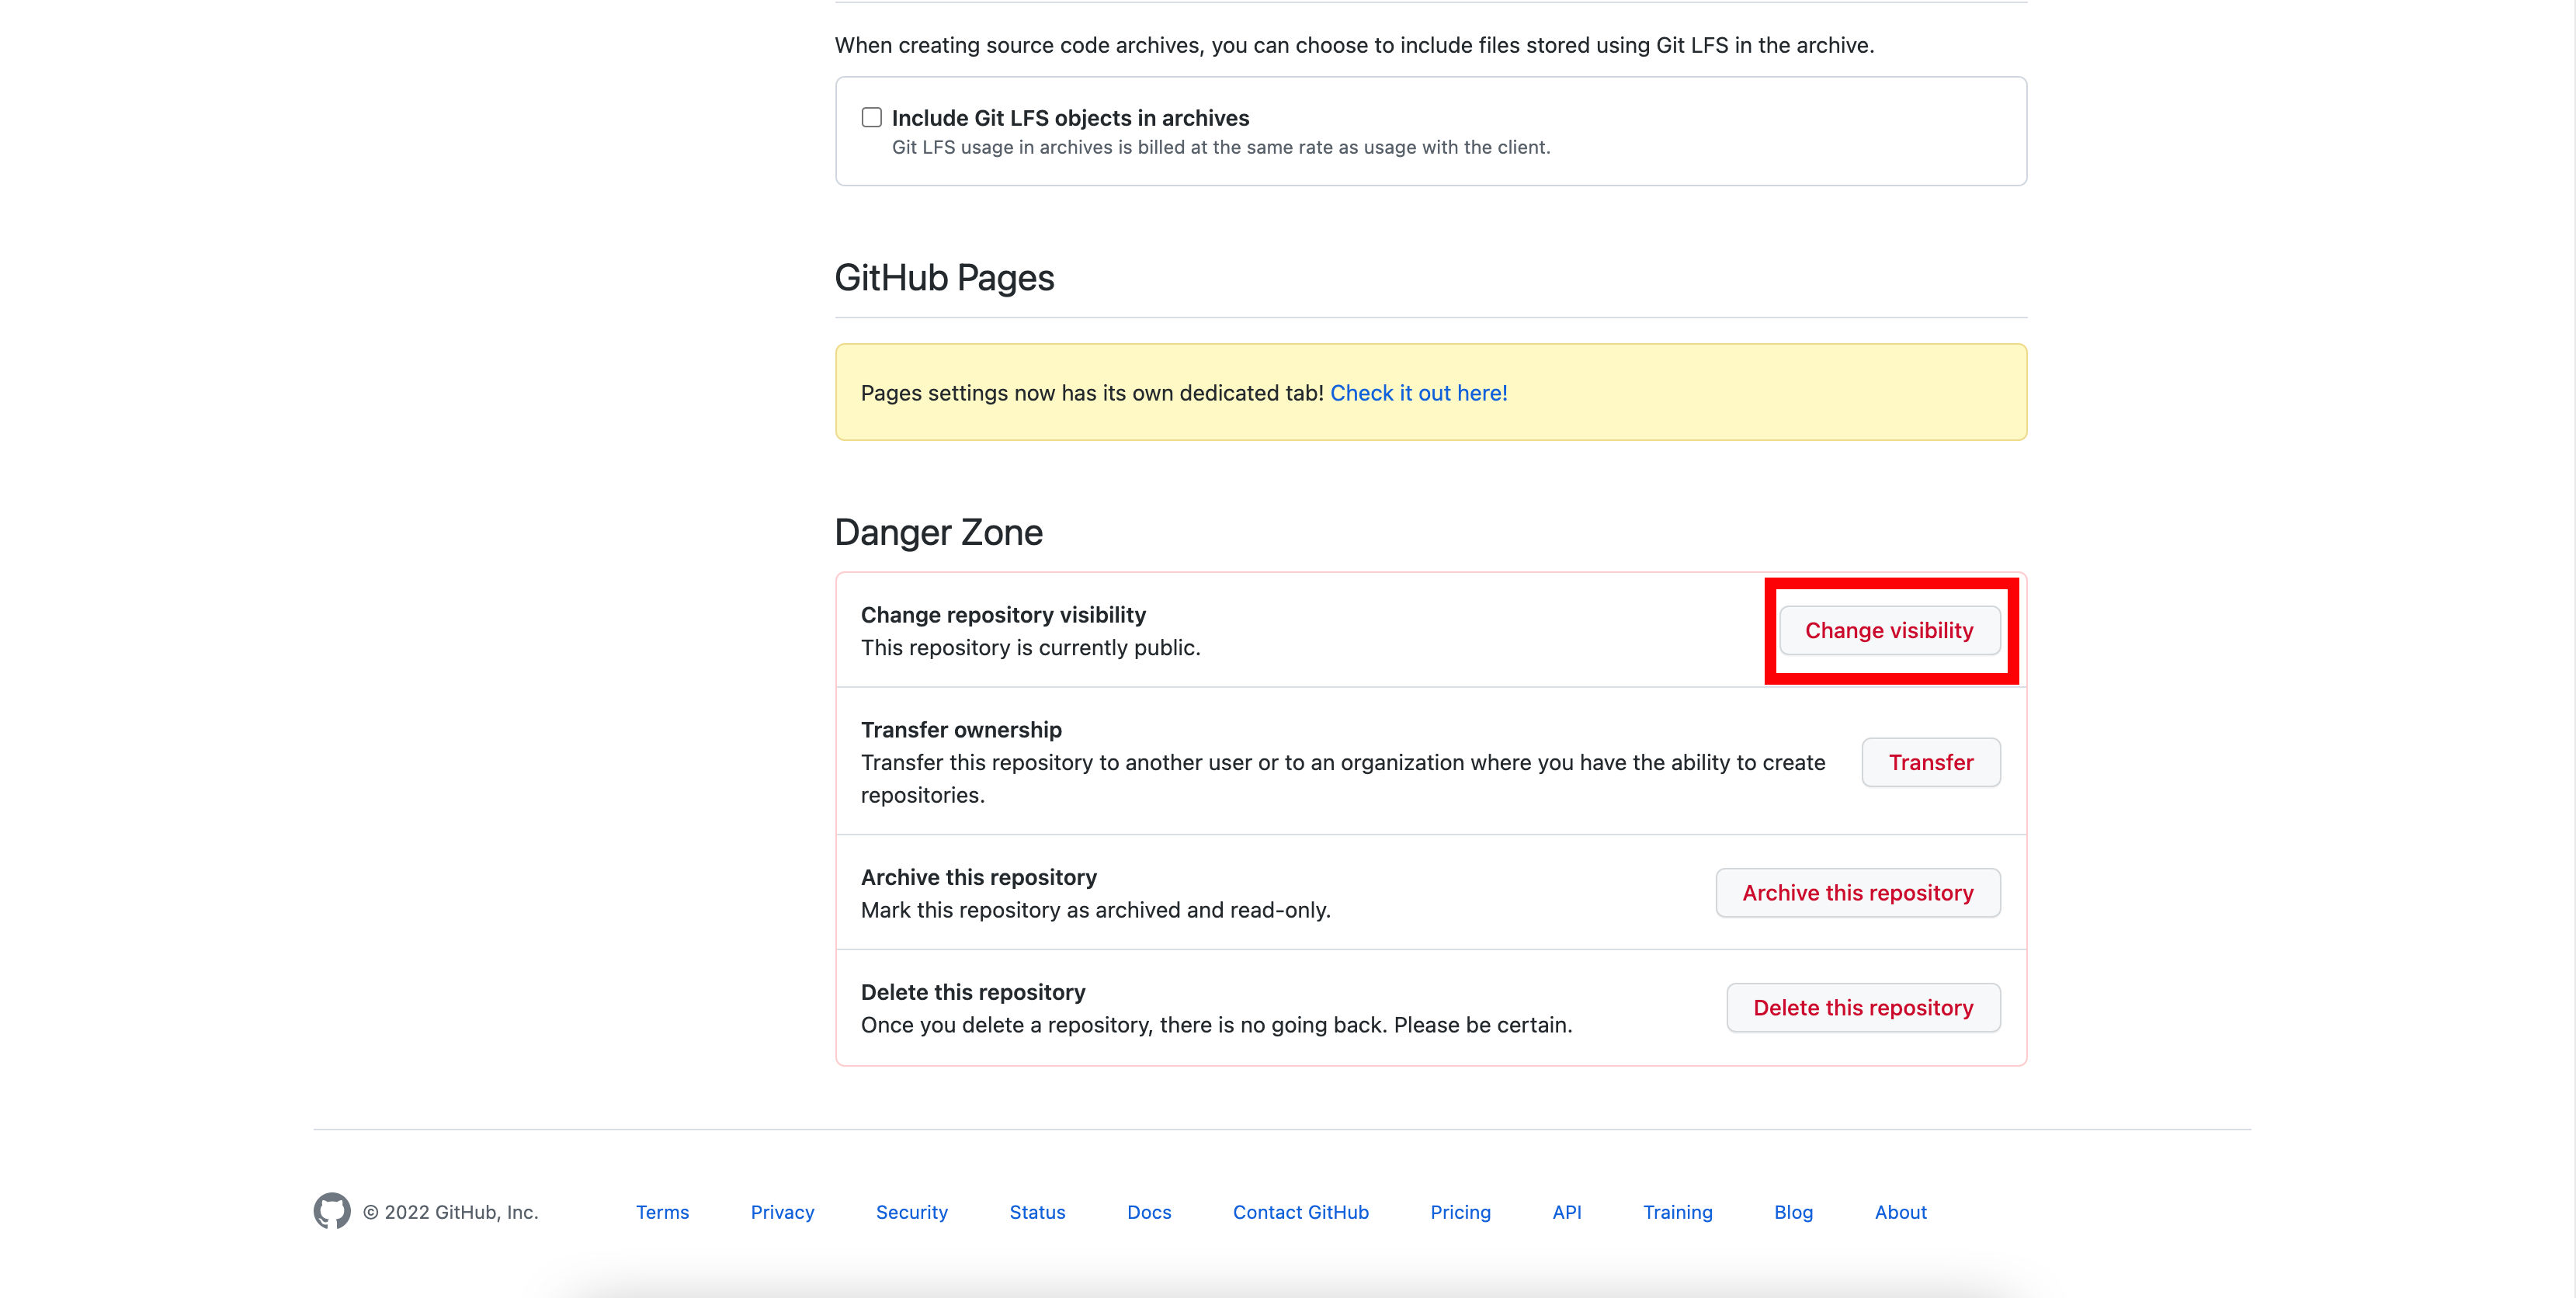
Task: Click the Include Git LFS objects label
Action: coord(1070,118)
